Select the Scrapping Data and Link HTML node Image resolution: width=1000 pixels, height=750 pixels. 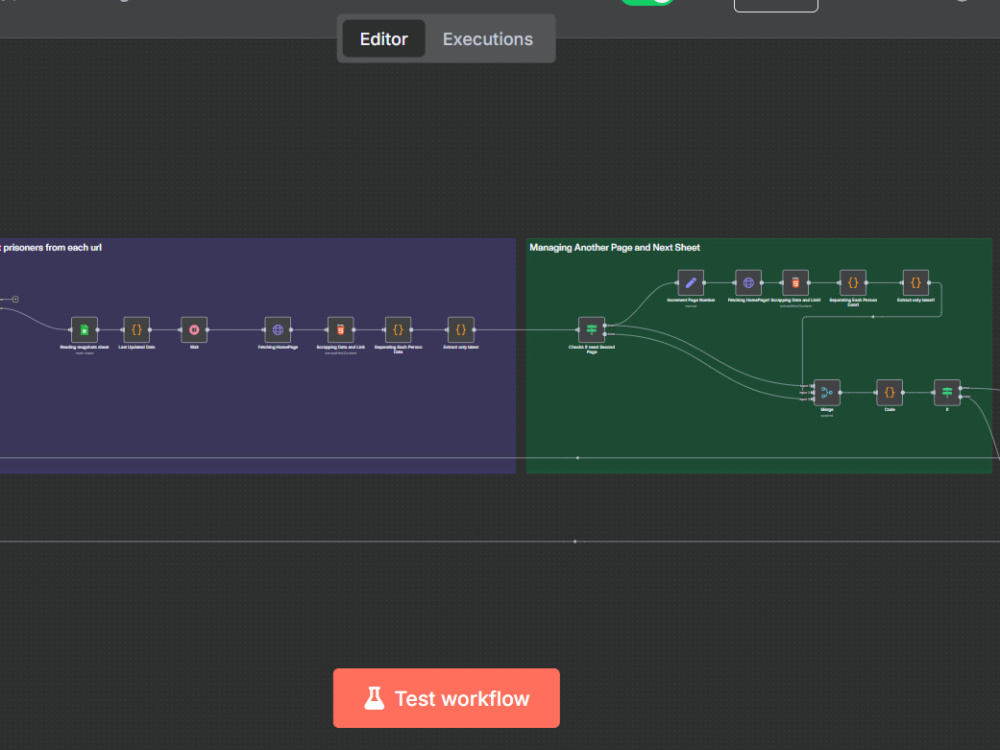tap(341, 330)
